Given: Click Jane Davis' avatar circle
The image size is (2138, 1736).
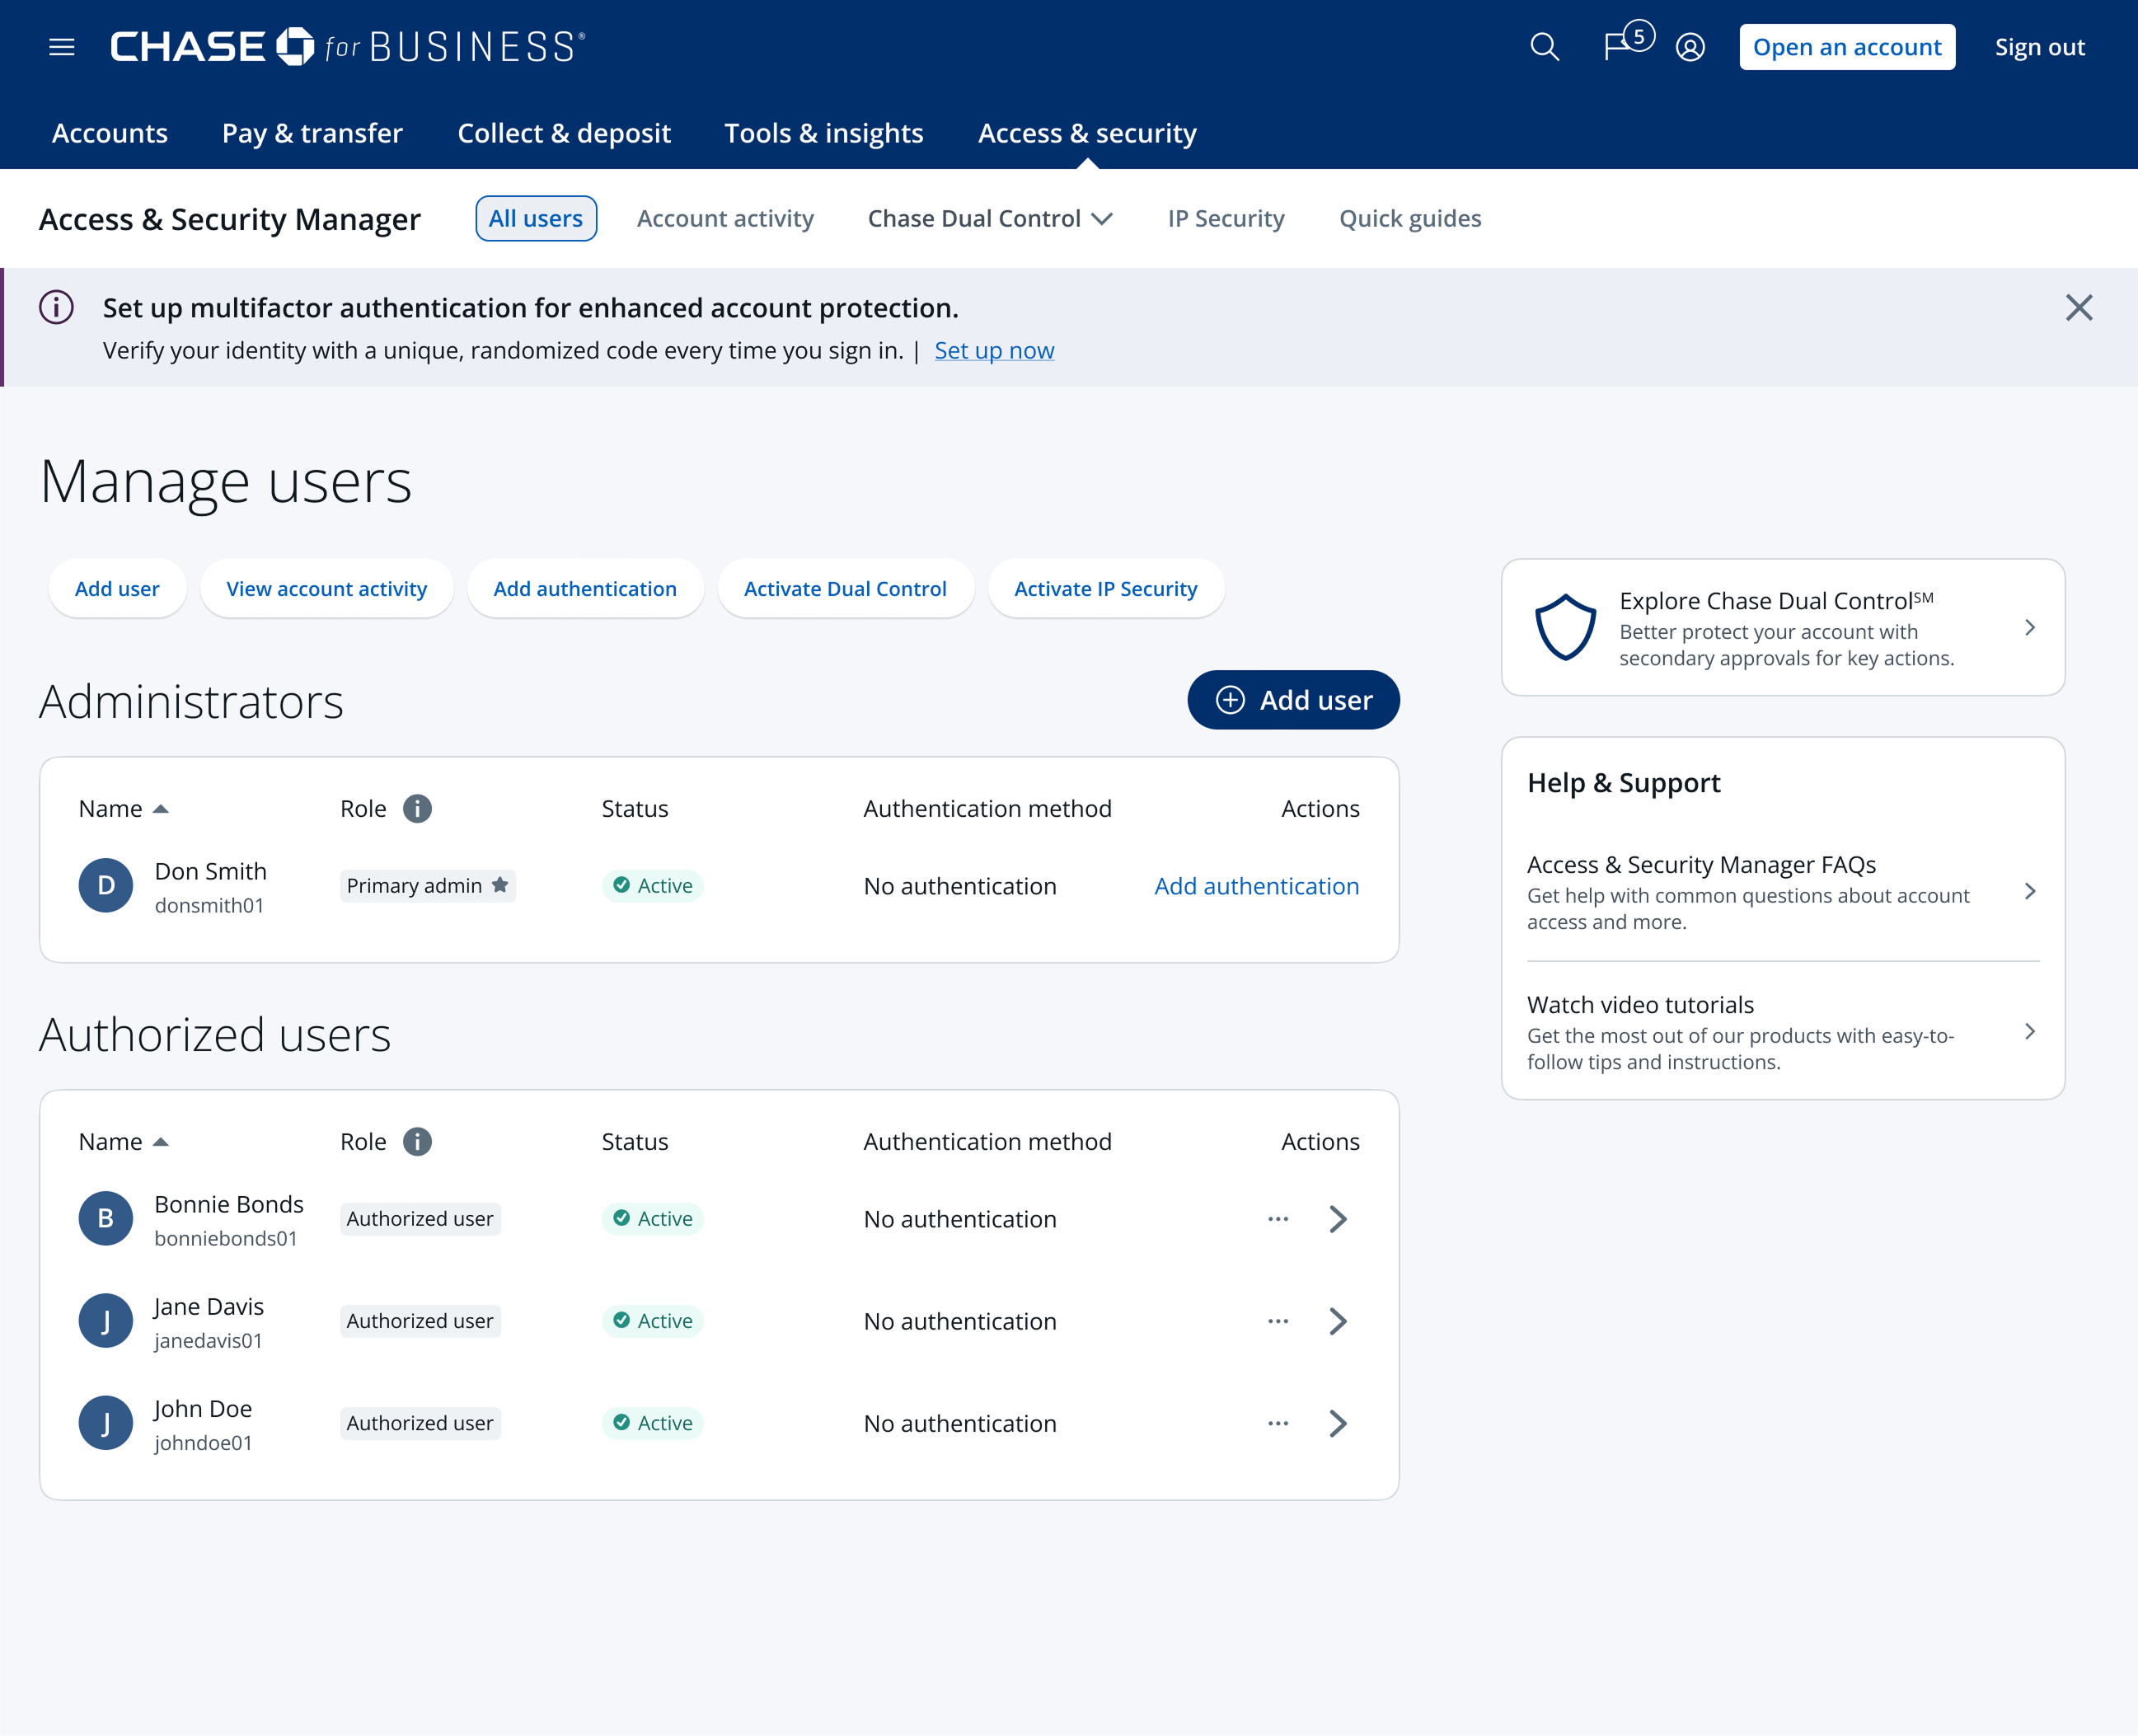Looking at the screenshot, I should [106, 1320].
